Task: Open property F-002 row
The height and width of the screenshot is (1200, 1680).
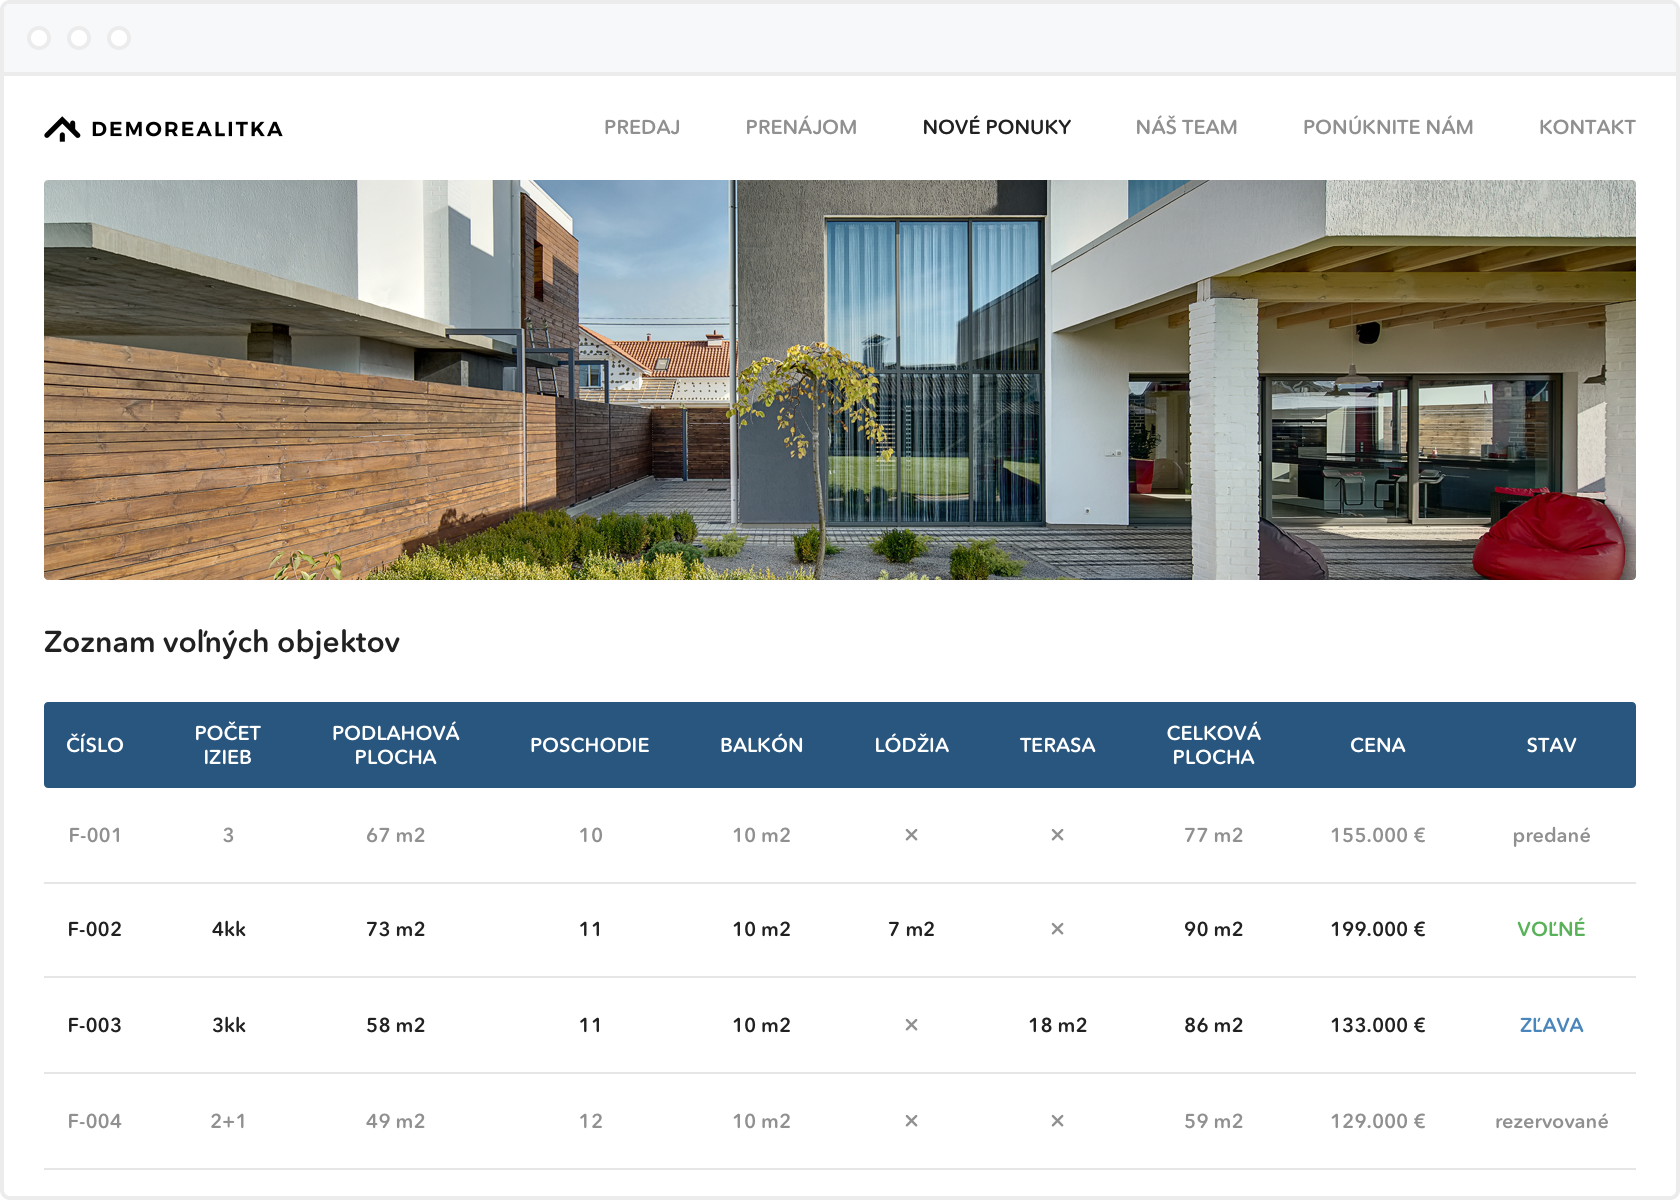Action: coord(95,929)
